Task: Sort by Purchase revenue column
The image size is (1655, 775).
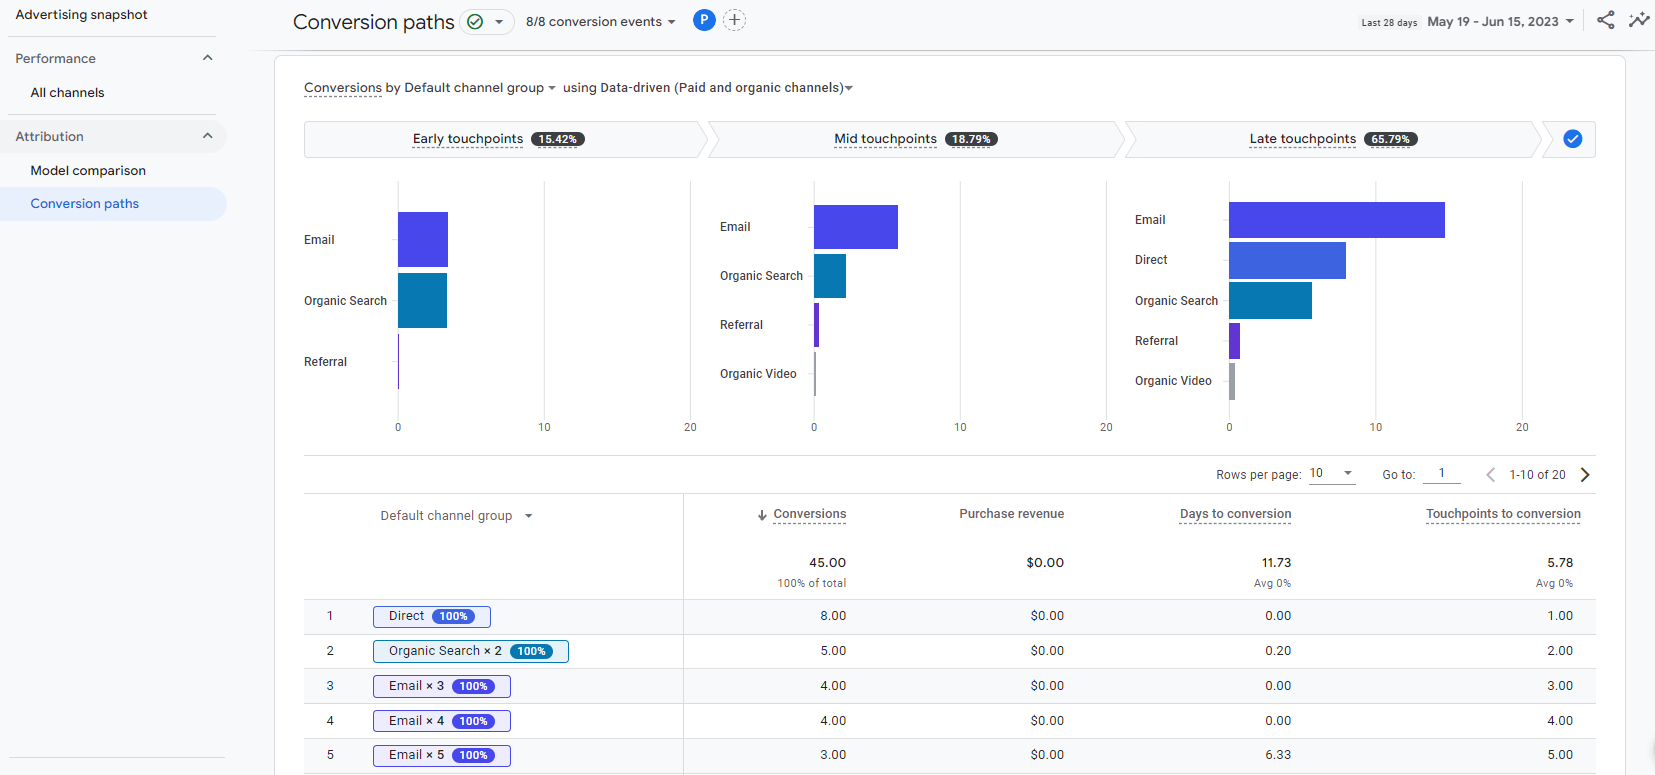Action: 1011,514
